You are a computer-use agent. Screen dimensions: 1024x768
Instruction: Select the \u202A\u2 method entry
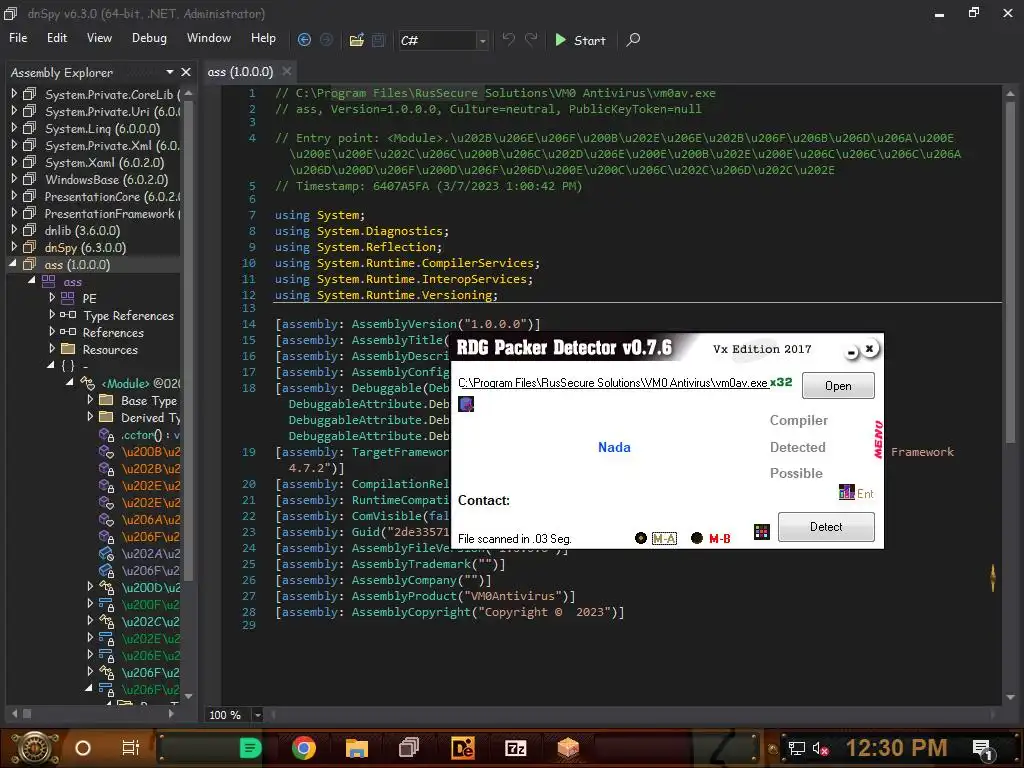pyautogui.click(x=151, y=553)
